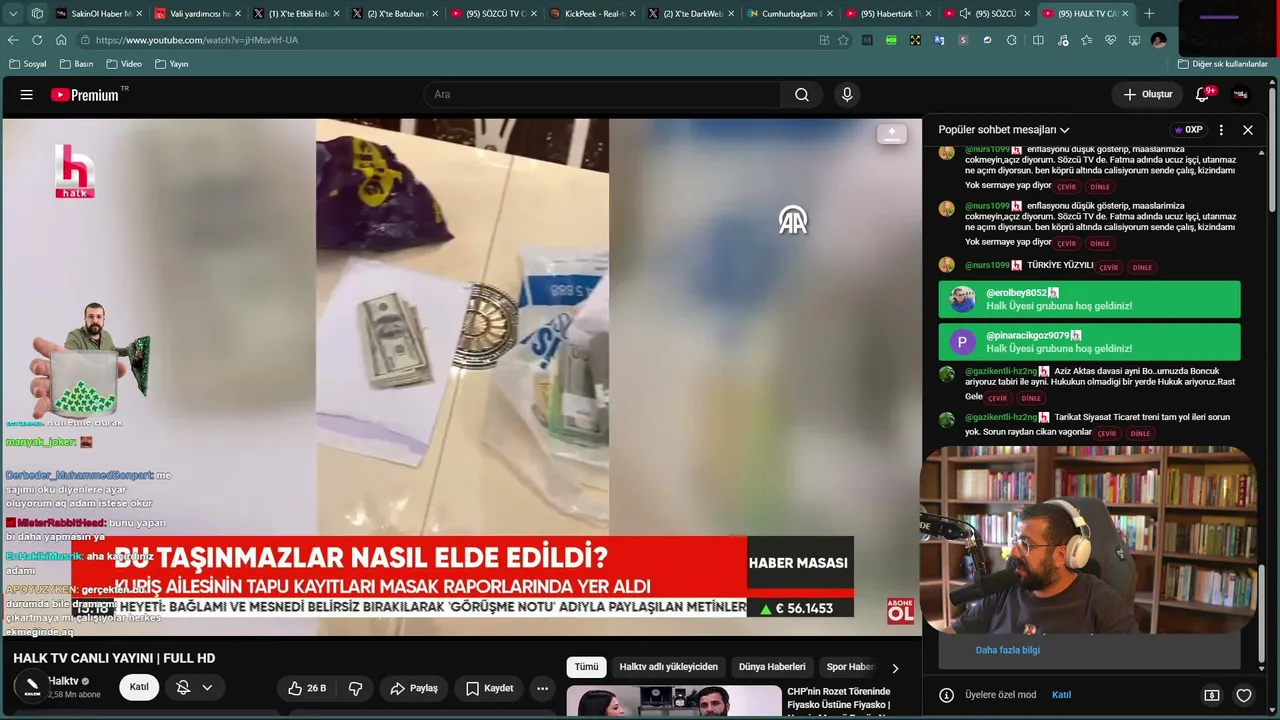1280x720 pixels.
Task: Open a new browser tab
Action: tap(1149, 14)
